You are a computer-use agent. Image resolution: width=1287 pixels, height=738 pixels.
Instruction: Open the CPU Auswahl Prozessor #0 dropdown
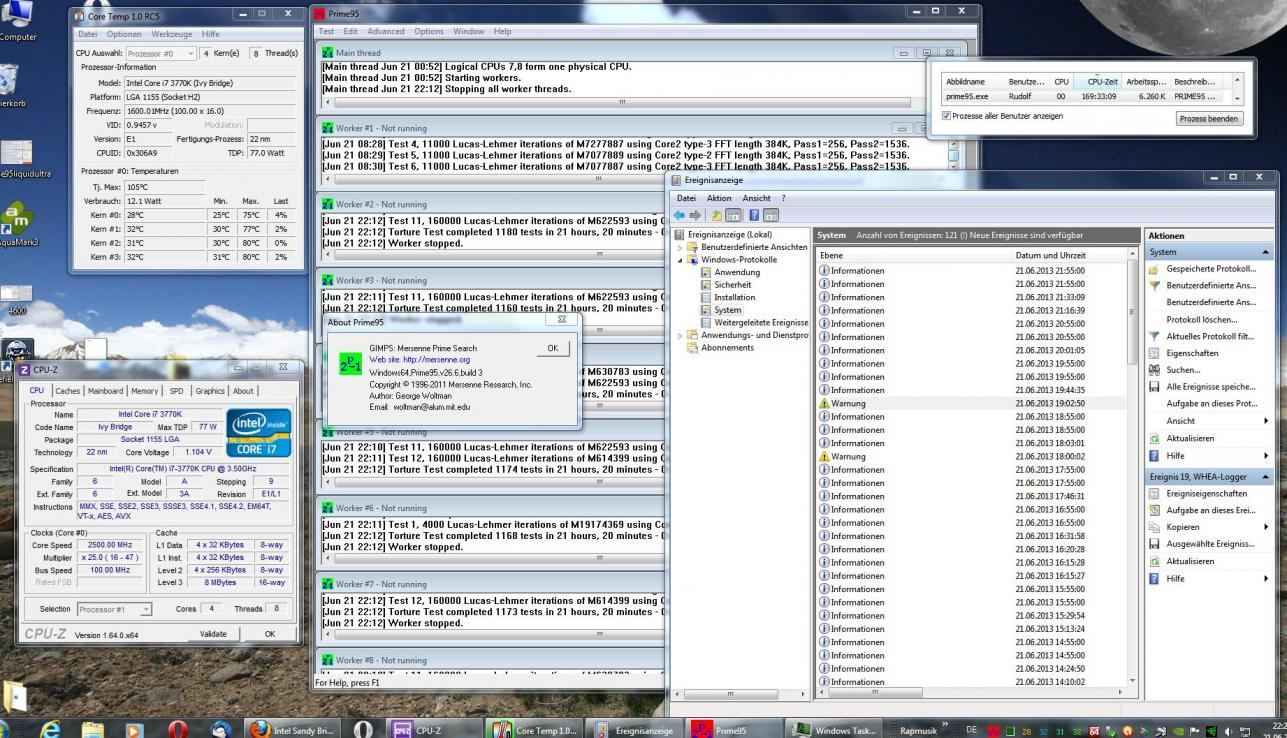click(160, 53)
